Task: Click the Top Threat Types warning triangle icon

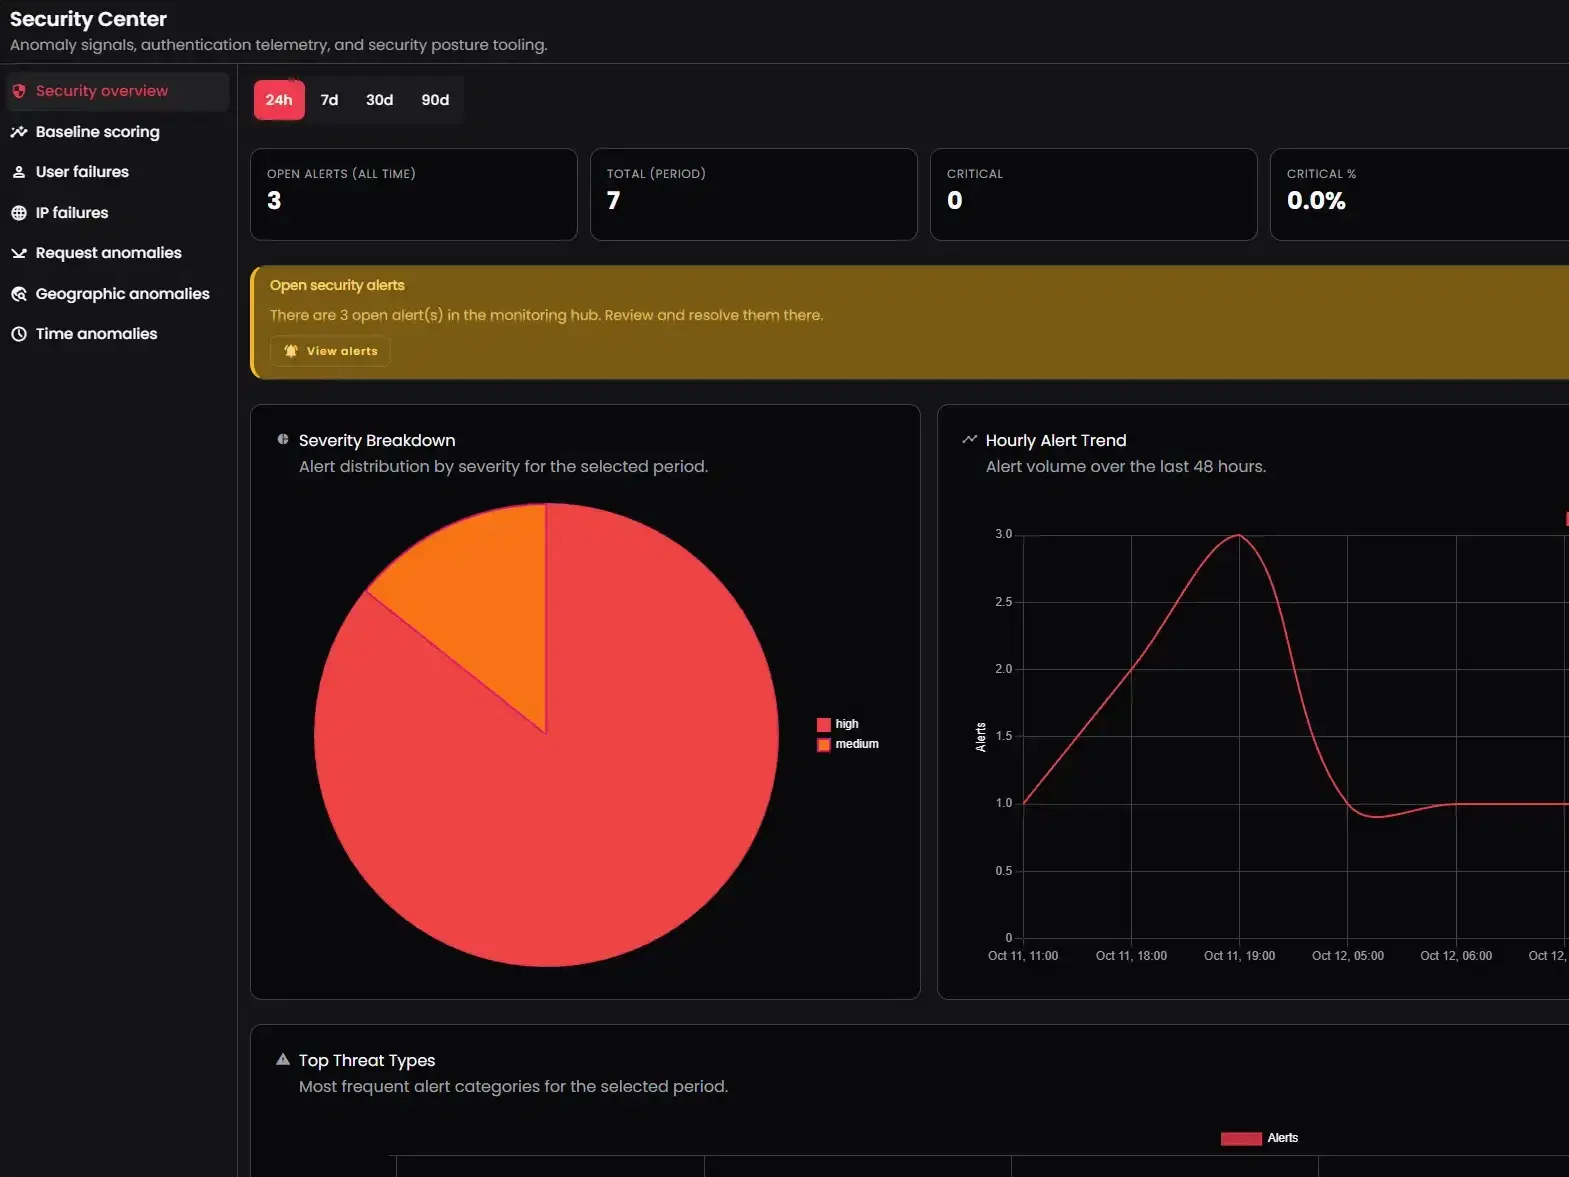Action: 283,1059
